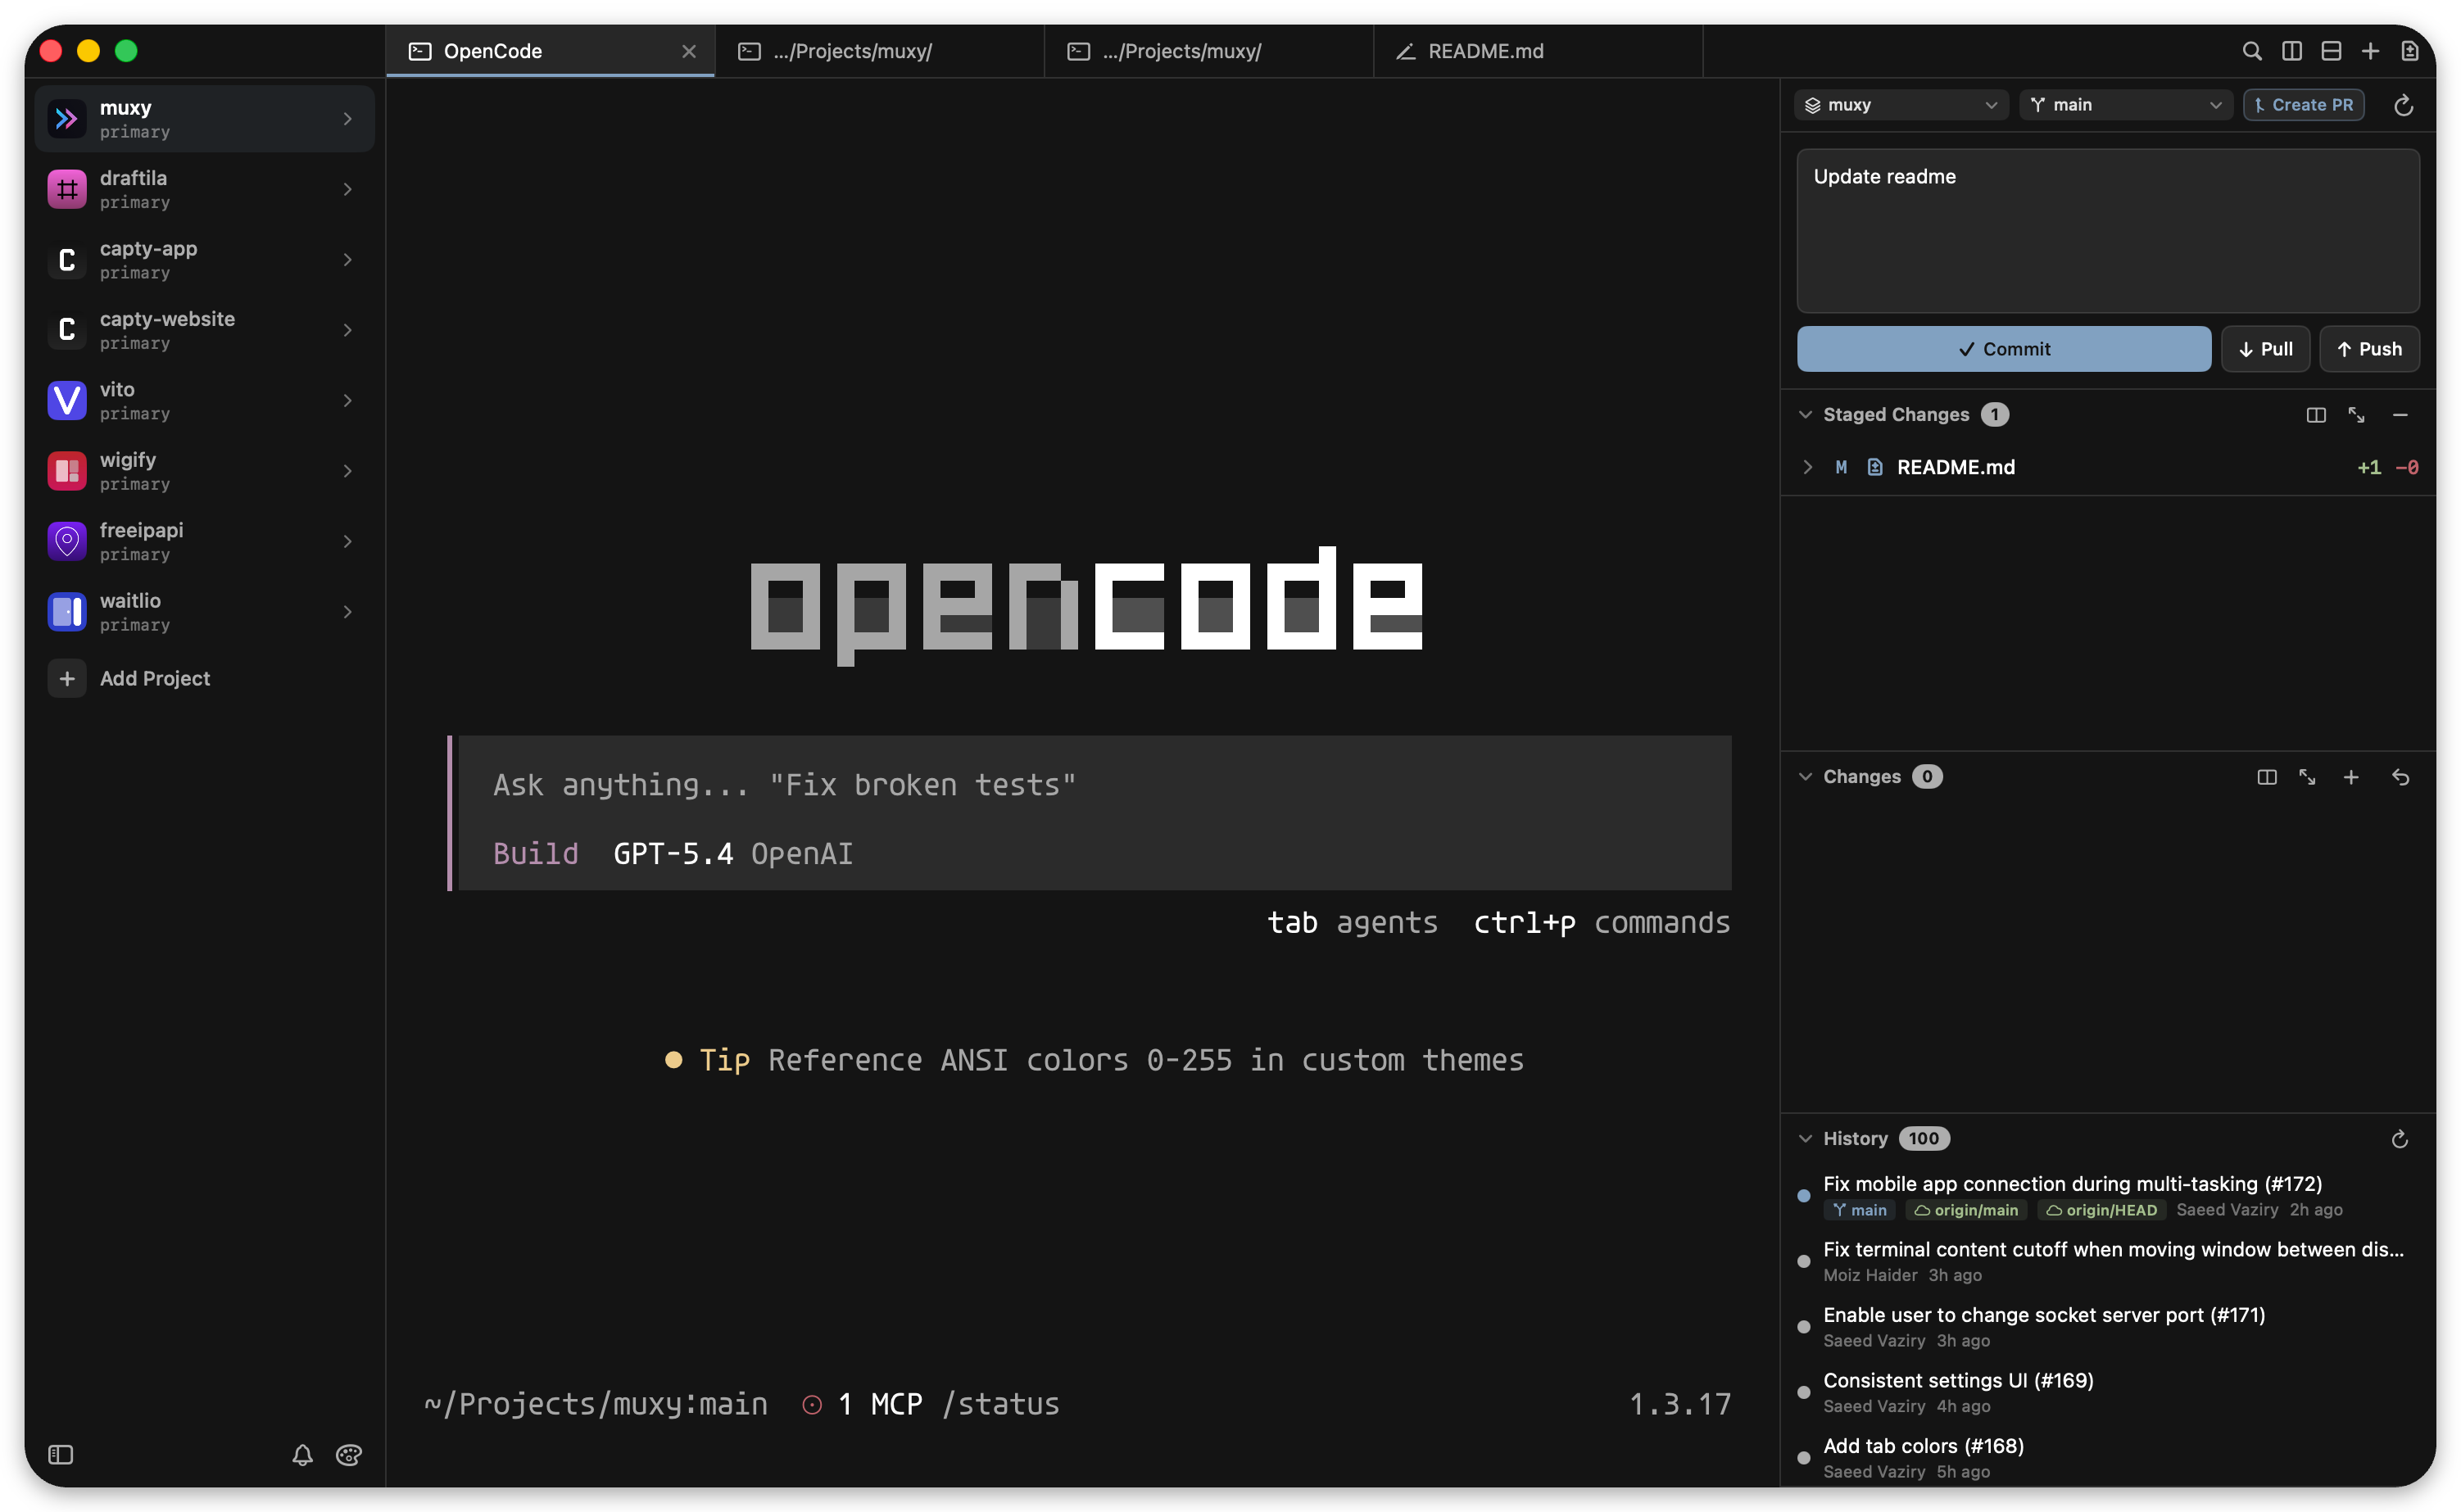This screenshot has height=1512, width=2461.
Task: Refresh the git panel next to Create PR
Action: click(x=2403, y=105)
